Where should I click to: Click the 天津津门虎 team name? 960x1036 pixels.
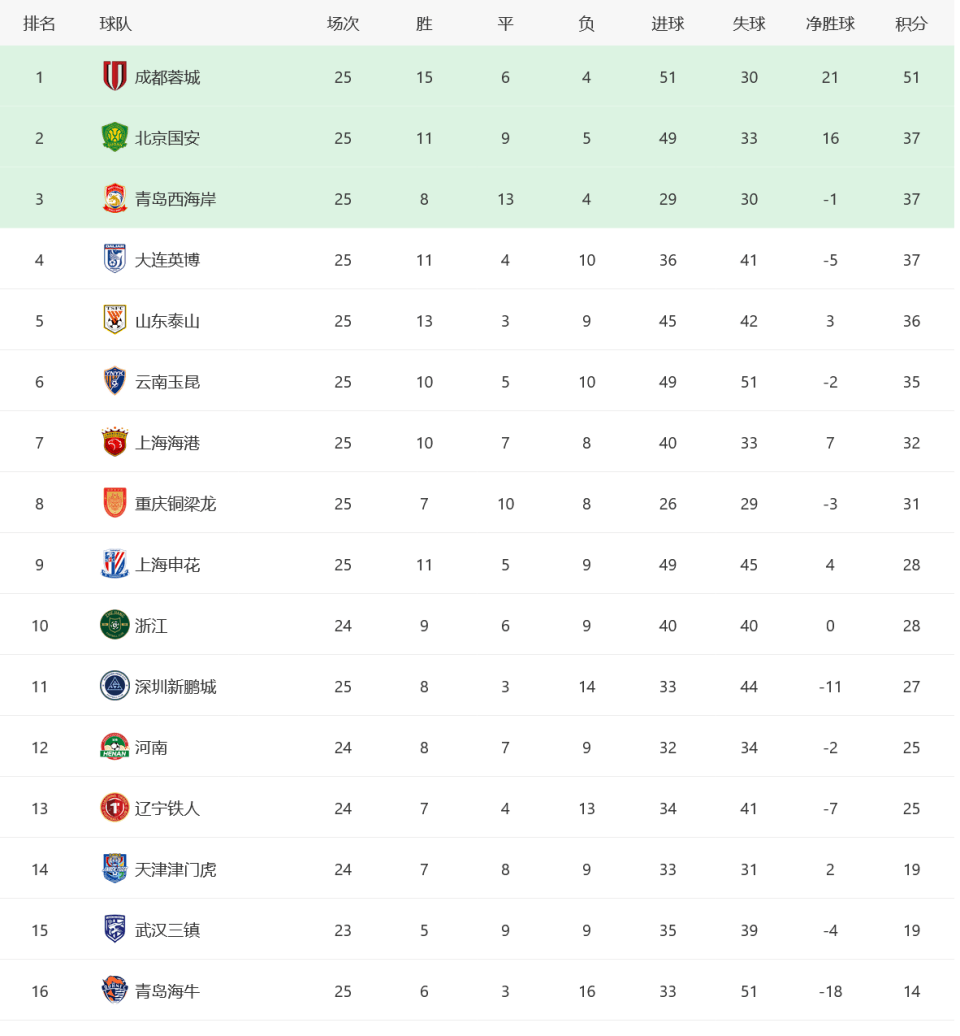click(175, 870)
